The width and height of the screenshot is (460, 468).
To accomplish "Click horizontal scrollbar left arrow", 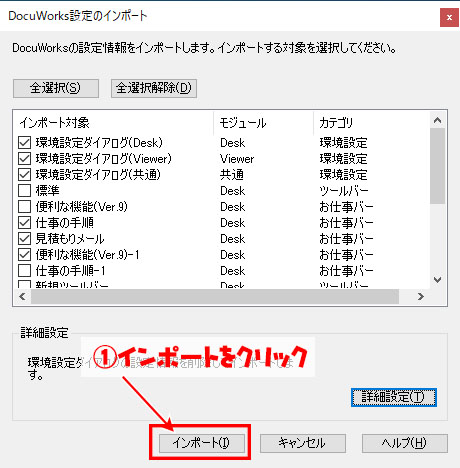I will (22, 296).
